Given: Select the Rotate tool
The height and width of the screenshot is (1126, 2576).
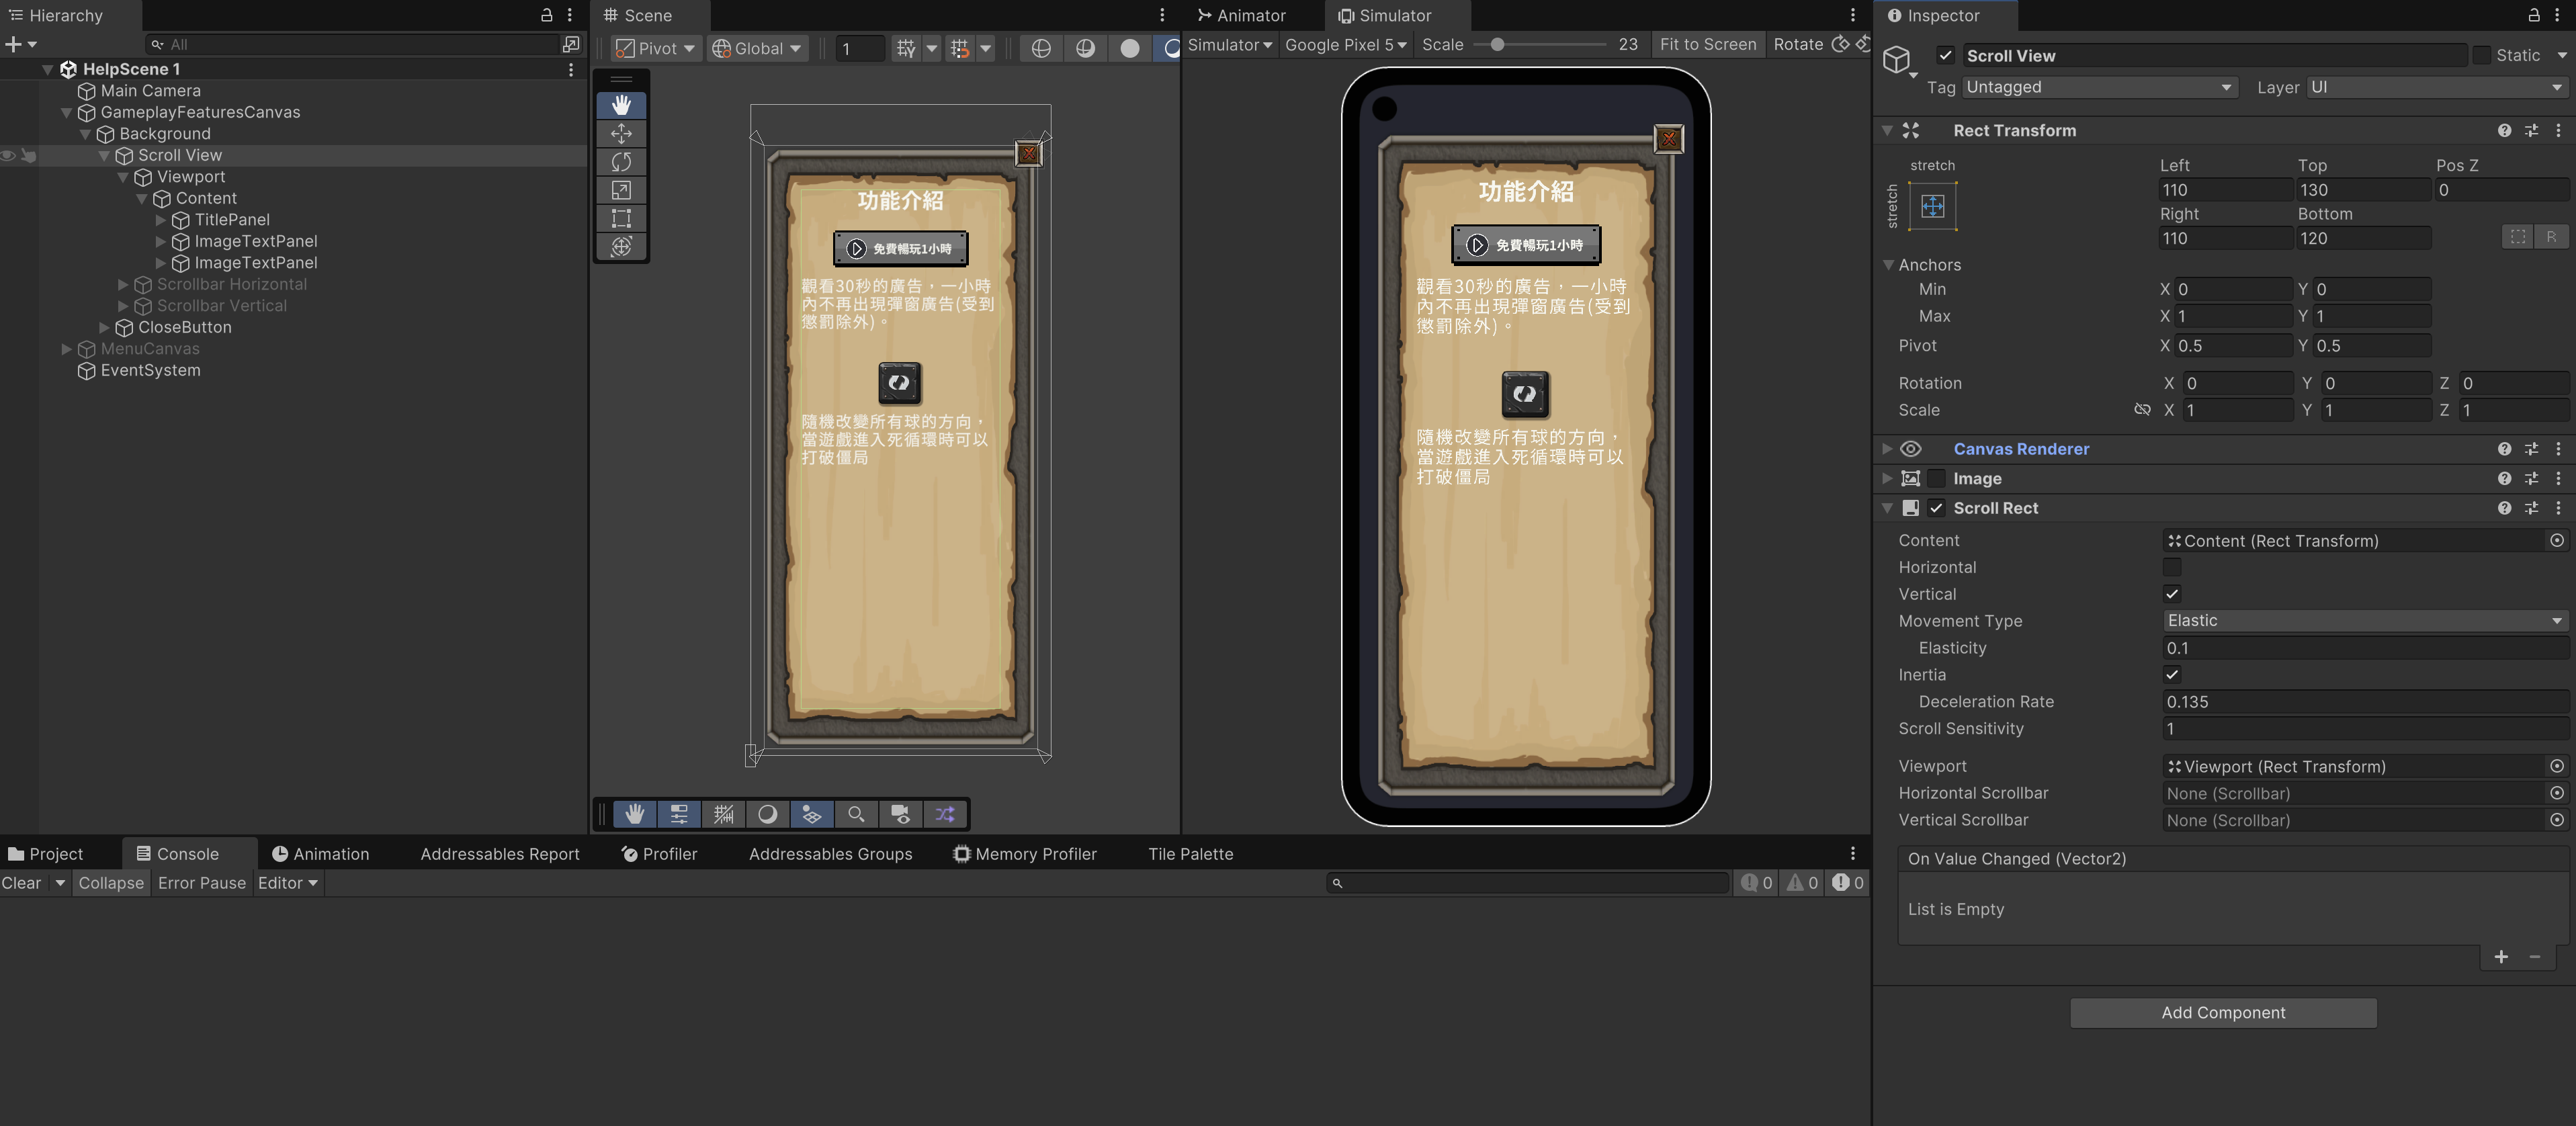Looking at the screenshot, I should [622, 161].
